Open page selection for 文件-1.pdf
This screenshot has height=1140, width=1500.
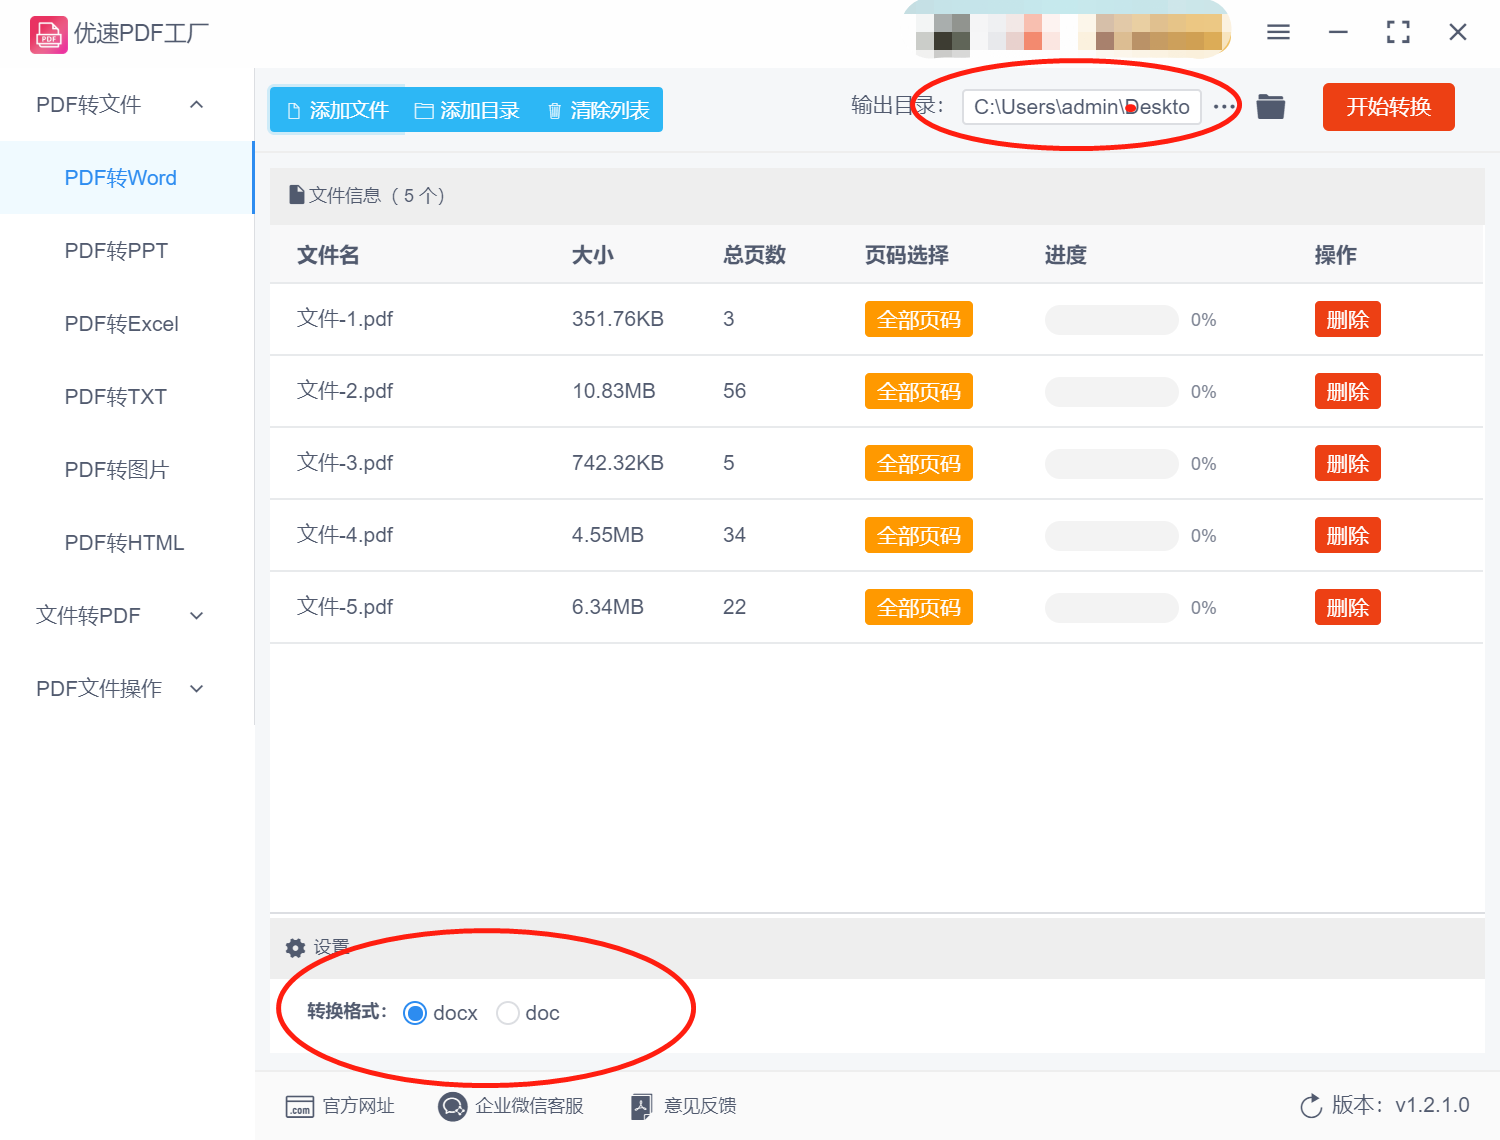pyautogui.click(x=919, y=320)
